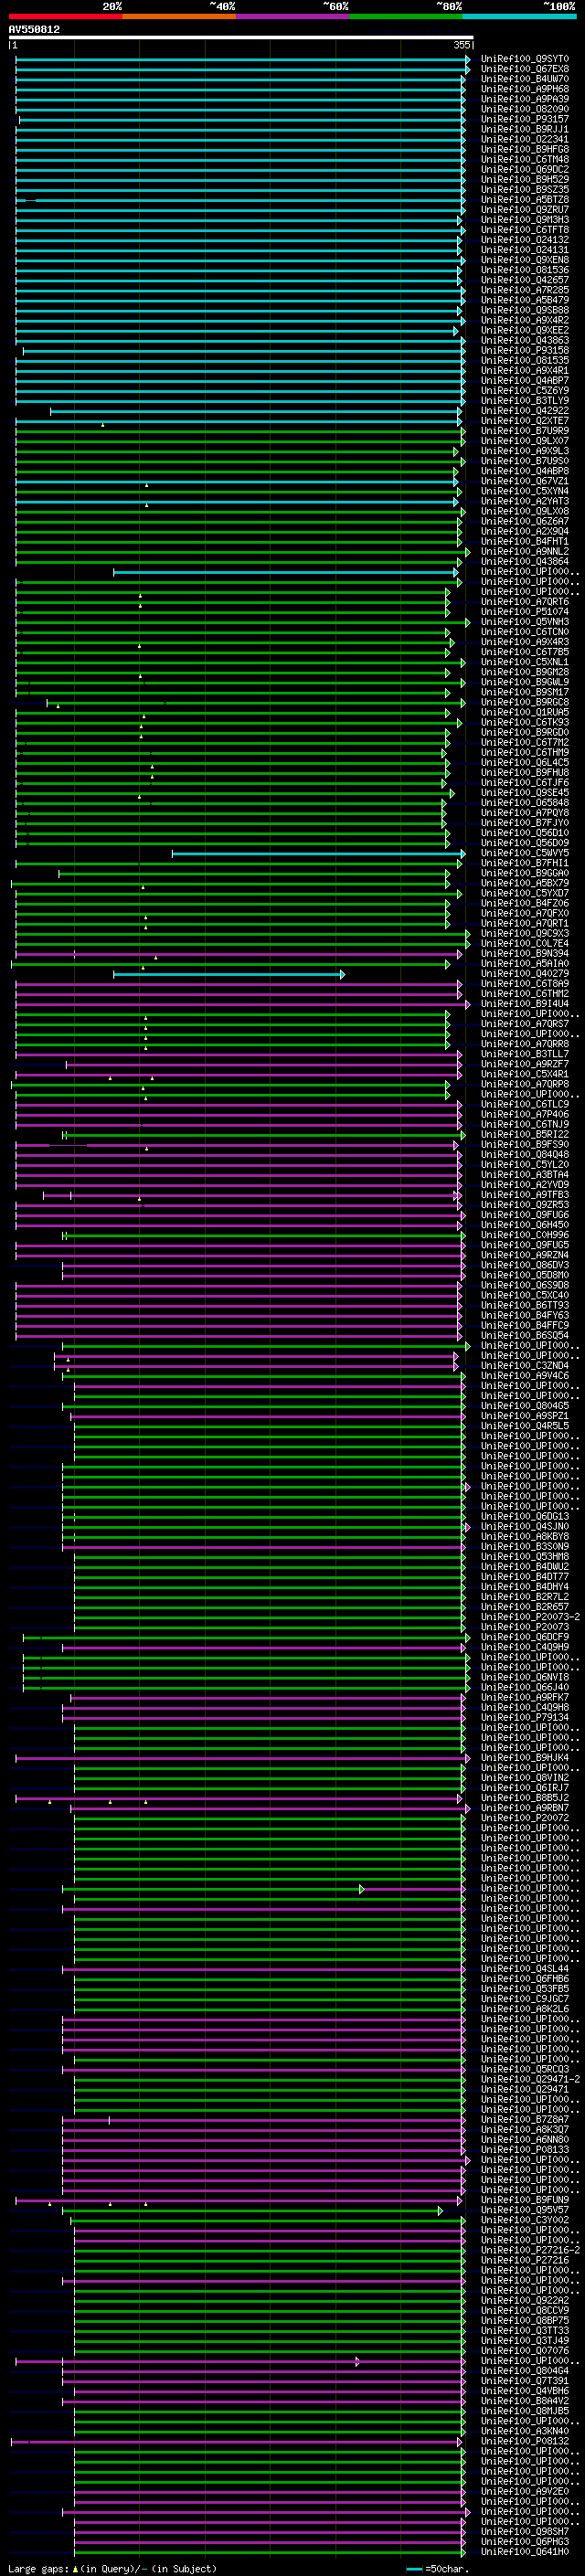Open hit UniRef100_Q9SYT0
The image size is (585, 2576).
(524, 59)
